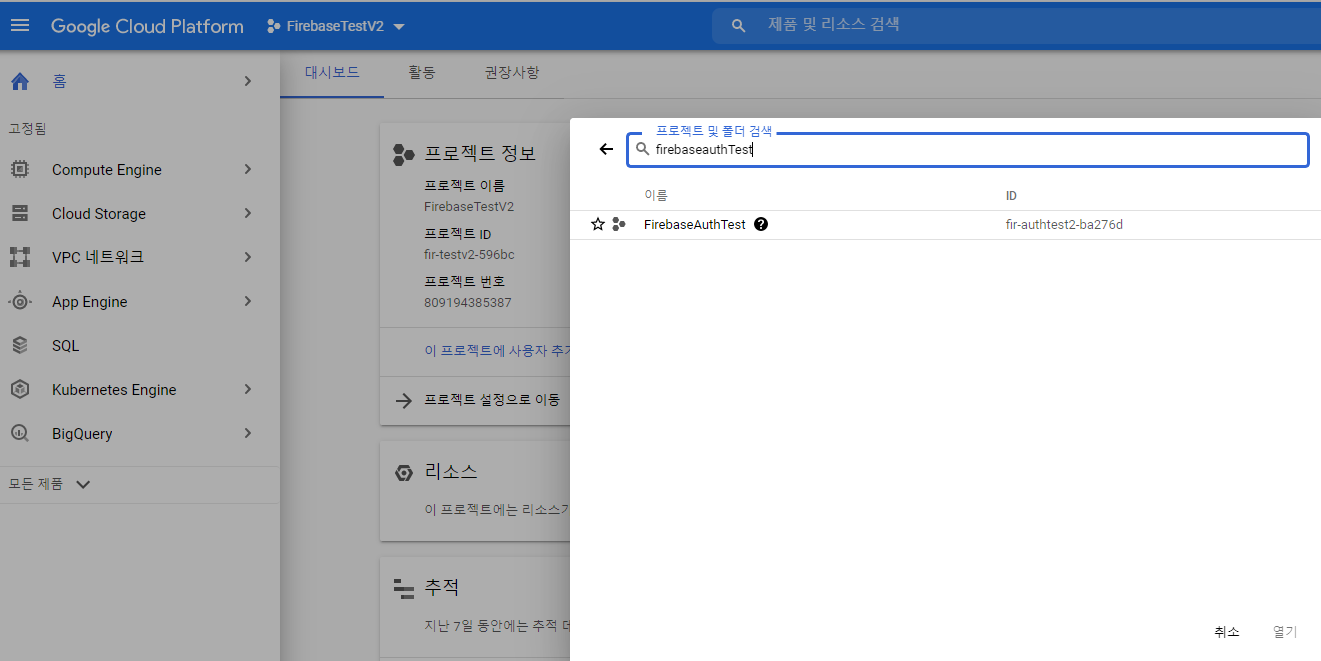
Task: Expand the Compute Engine submenu arrow
Action: [x=248, y=170]
